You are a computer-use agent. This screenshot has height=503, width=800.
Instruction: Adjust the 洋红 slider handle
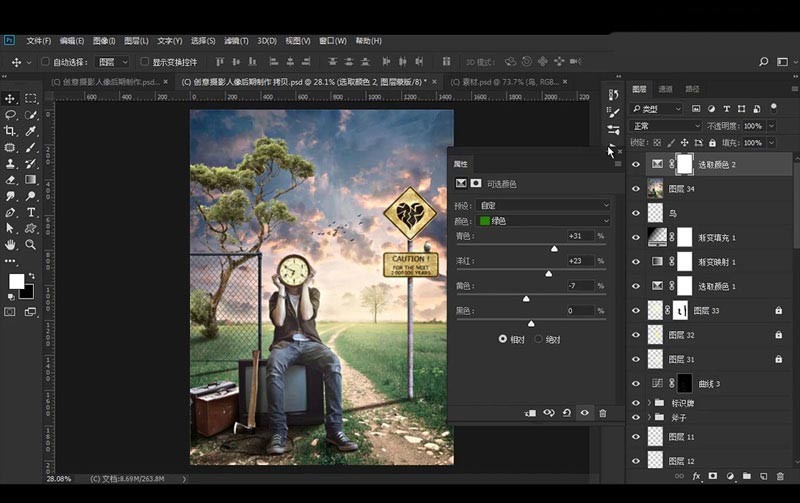click(548, 273)
